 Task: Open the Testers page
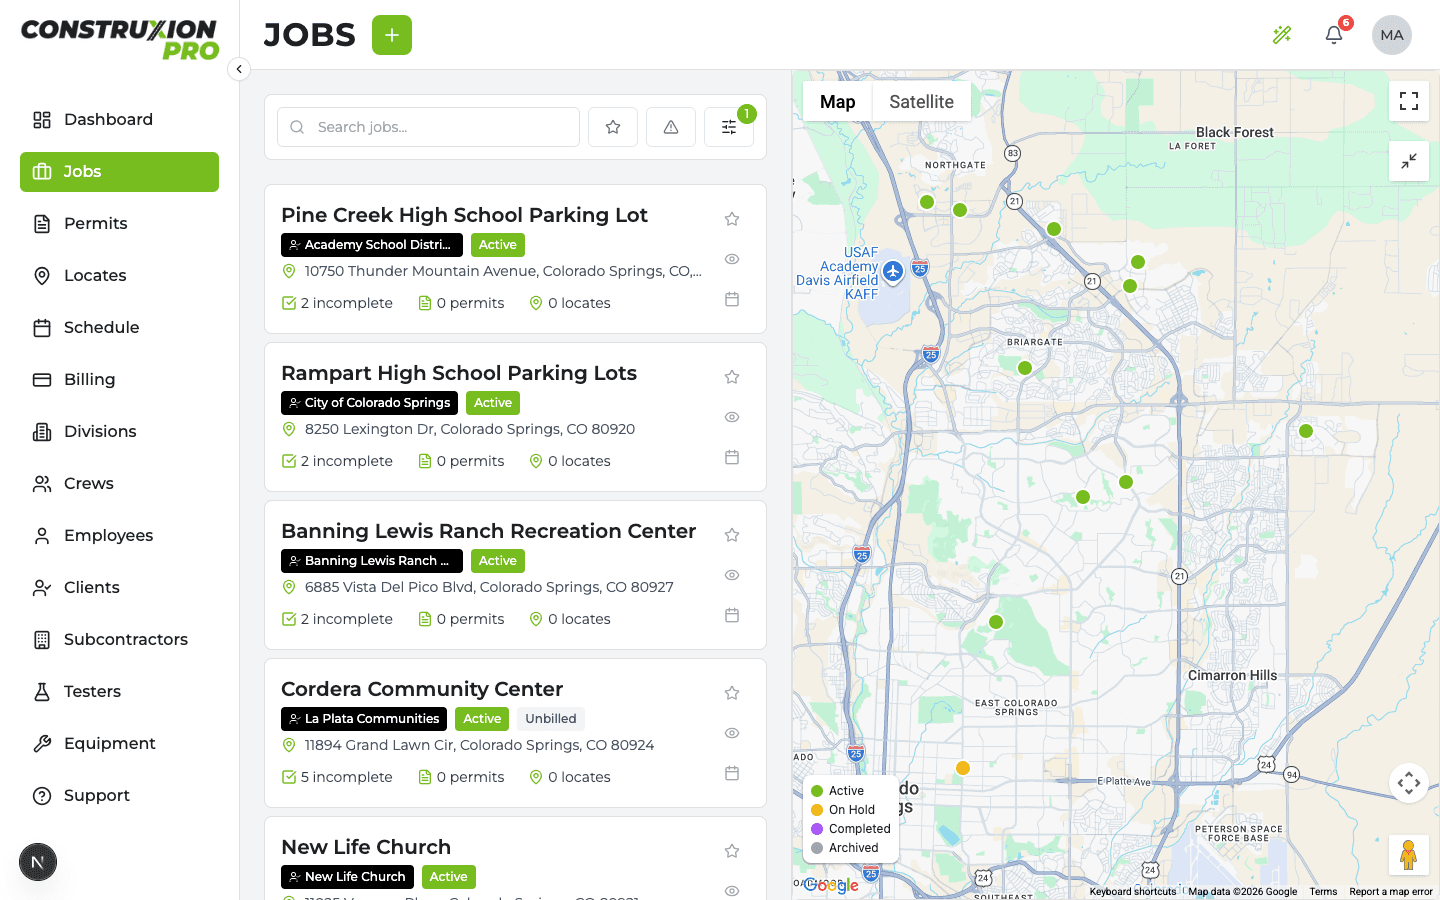click(119, 692)
